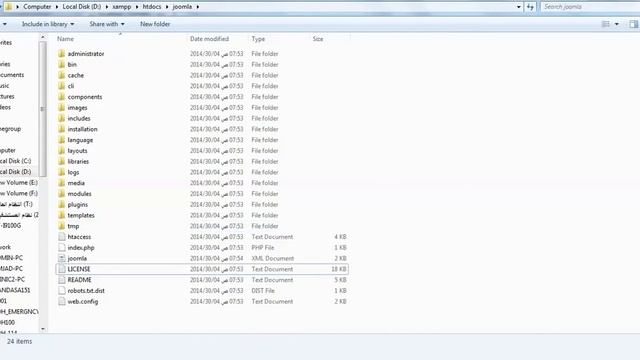Click the 'PHP File' type cell

[263, 248]
